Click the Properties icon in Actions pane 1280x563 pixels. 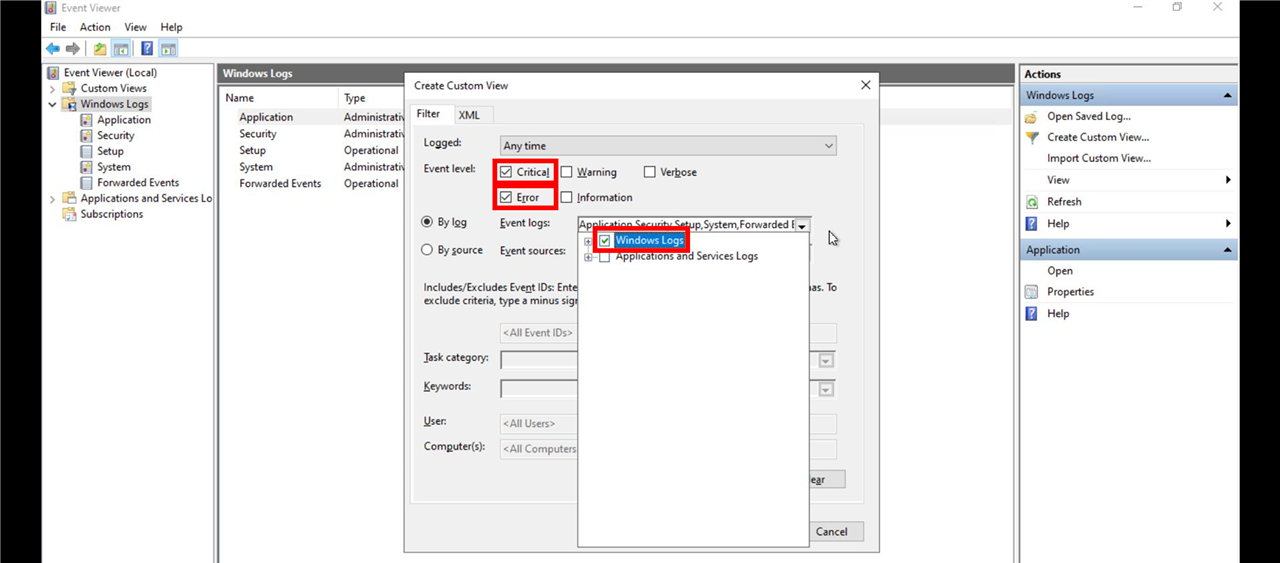pos(1032,292)
